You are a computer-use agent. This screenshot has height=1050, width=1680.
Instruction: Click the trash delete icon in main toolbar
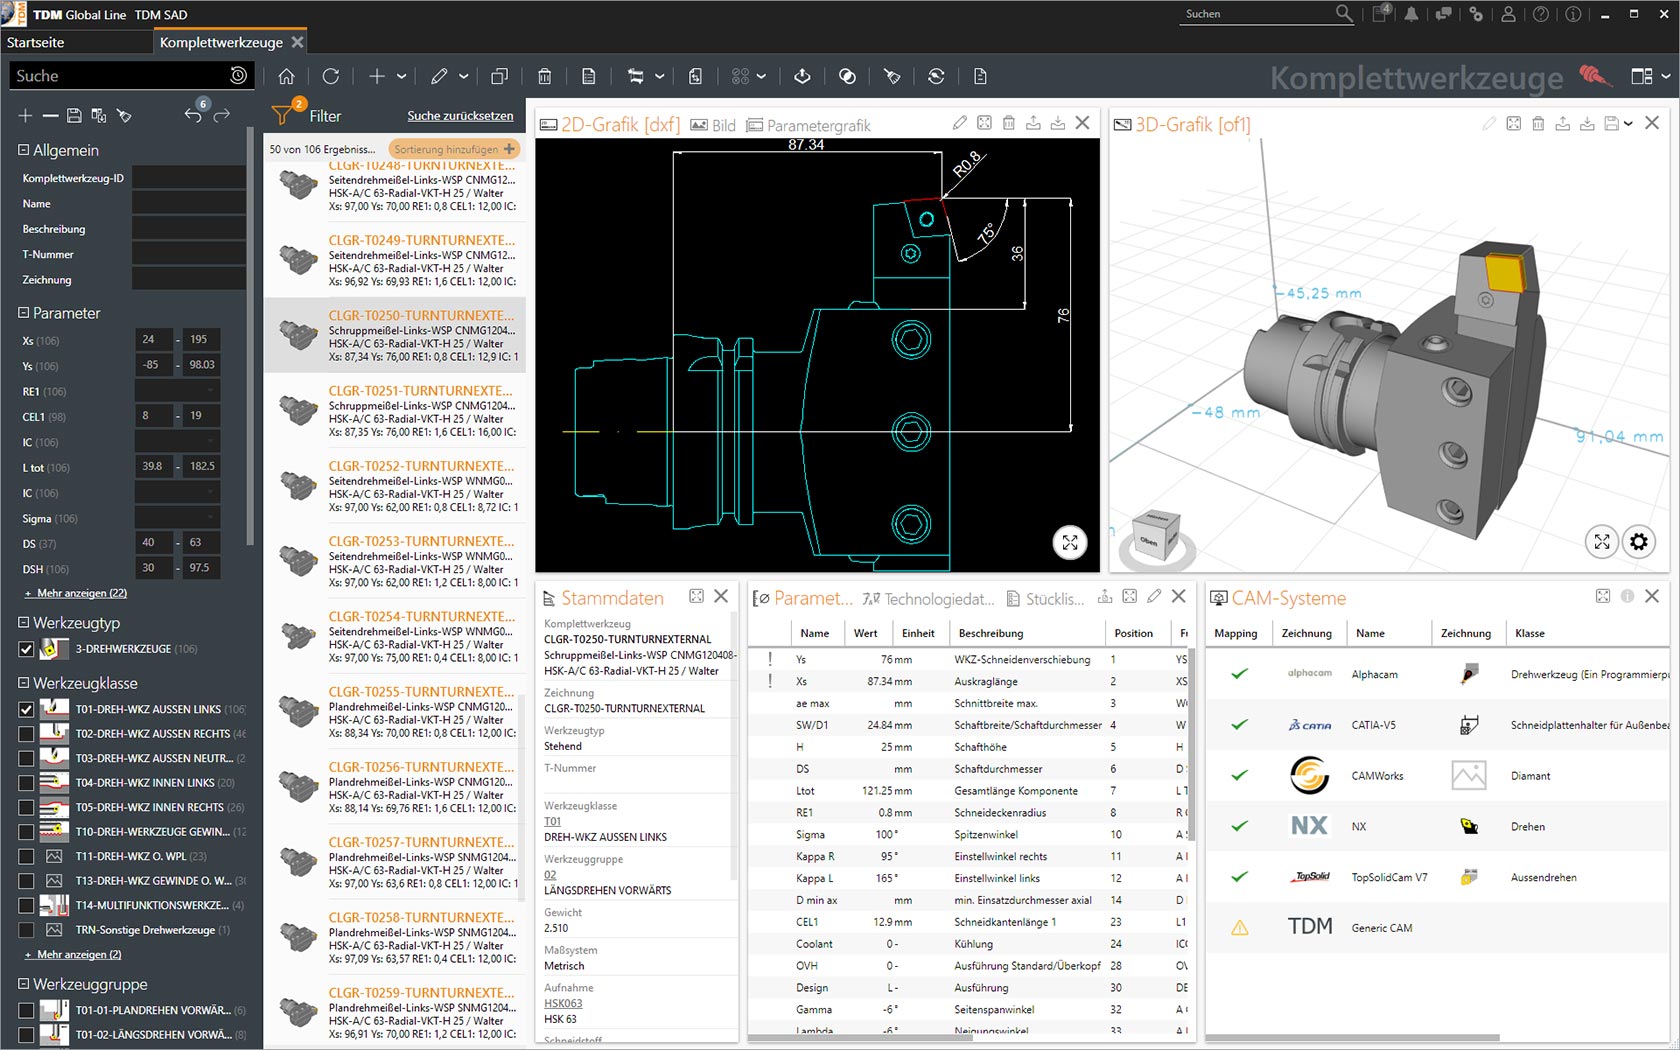pyautogui.click(x=544, y=76)
